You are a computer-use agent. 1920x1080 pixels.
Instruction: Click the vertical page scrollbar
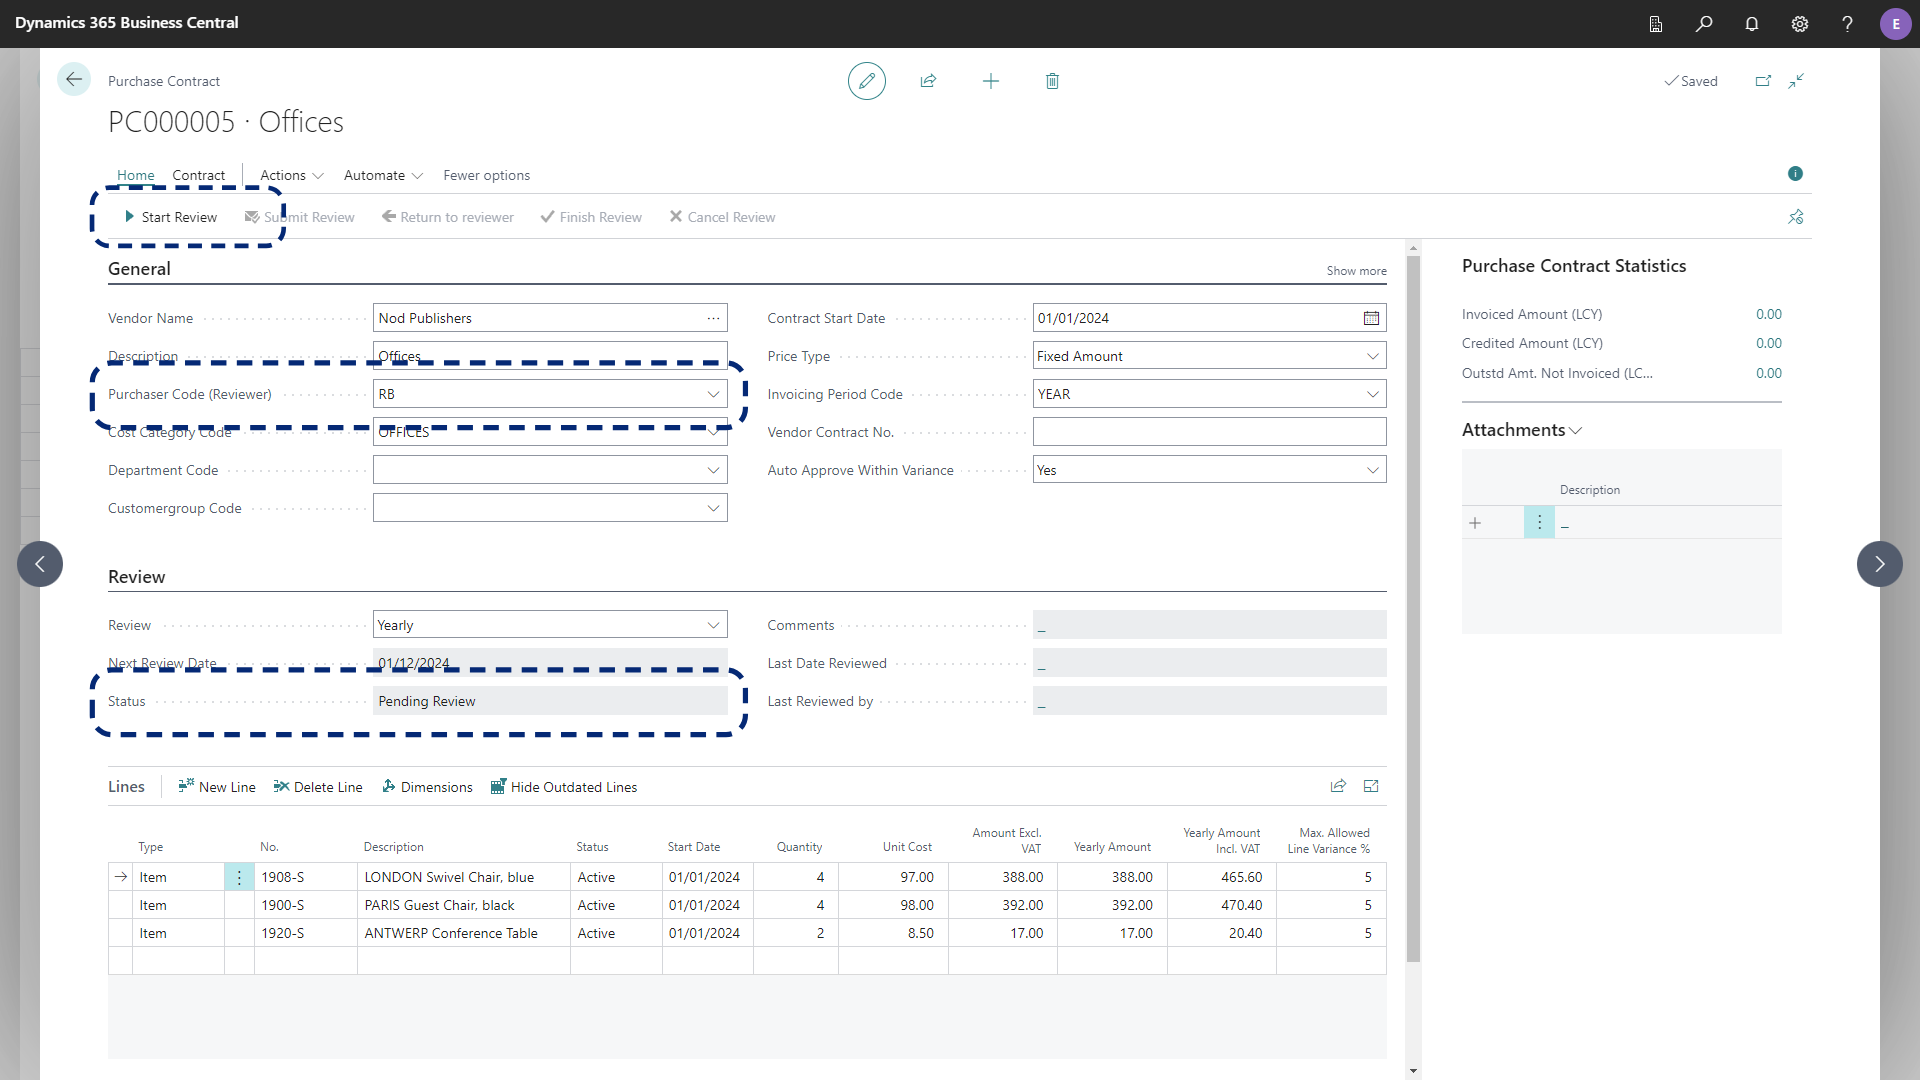(1413, 608)
